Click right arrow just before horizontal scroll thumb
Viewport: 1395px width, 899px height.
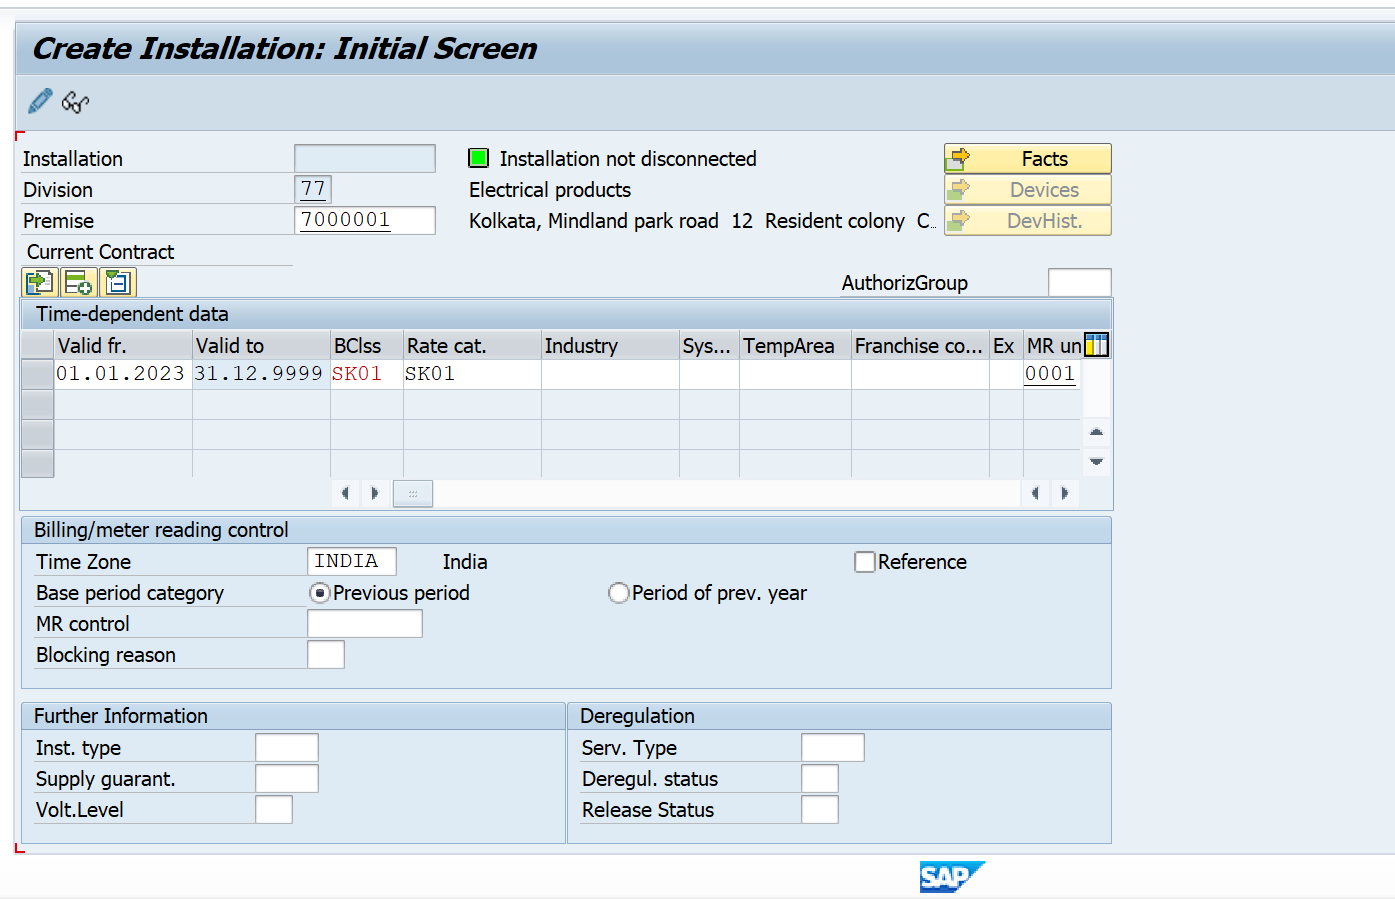[375, 493]
